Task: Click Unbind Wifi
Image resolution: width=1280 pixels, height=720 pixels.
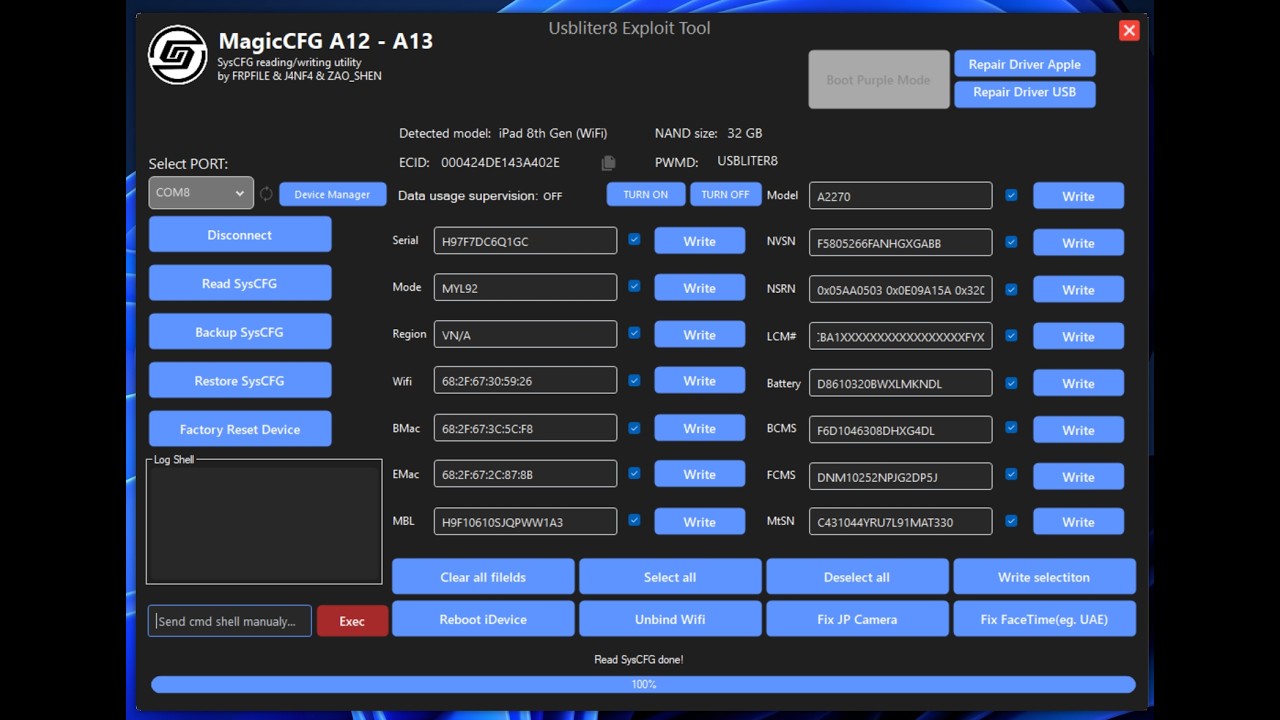Action: pyautogui.click(x=670, y=619)
